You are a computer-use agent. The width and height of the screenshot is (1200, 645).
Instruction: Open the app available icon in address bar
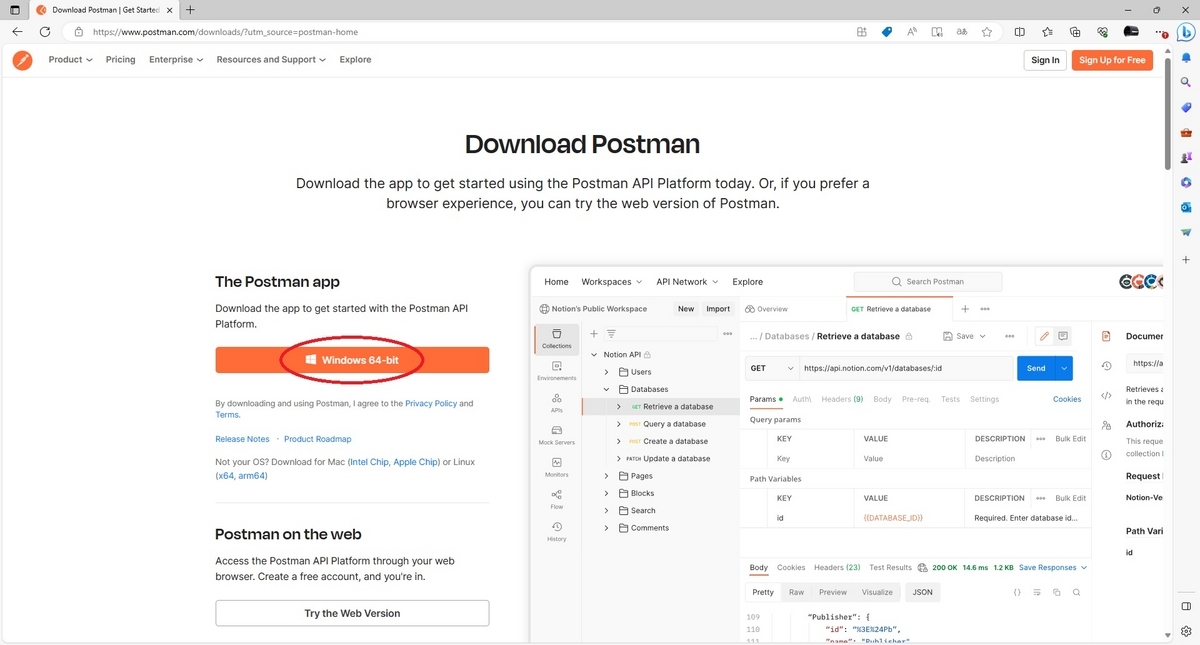point(861,32)
